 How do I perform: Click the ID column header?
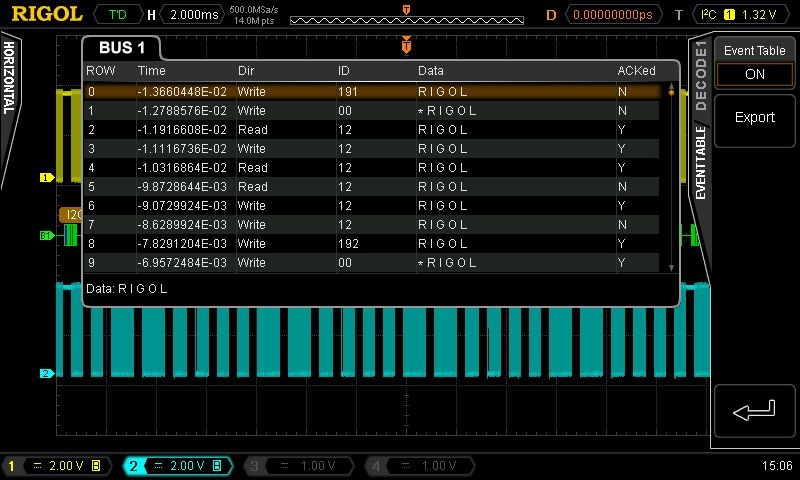pos(343,71)
